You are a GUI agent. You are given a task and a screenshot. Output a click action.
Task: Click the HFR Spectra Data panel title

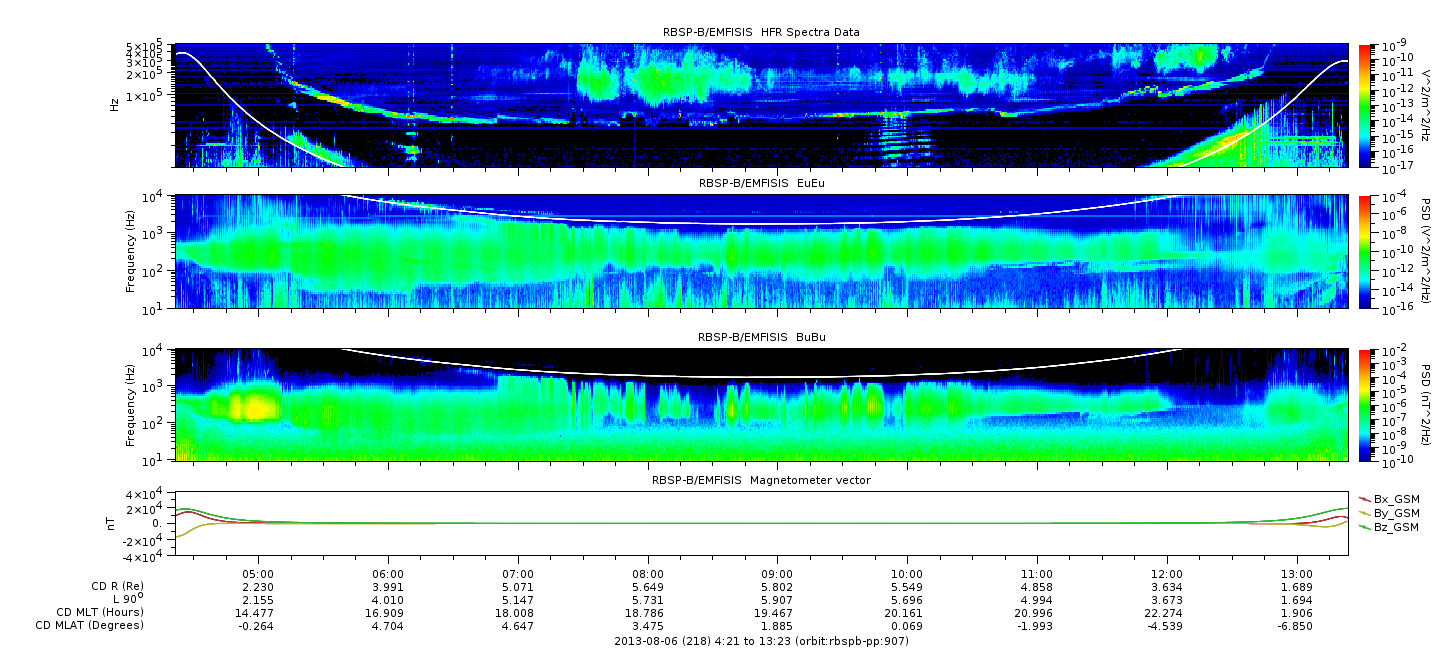761,32
